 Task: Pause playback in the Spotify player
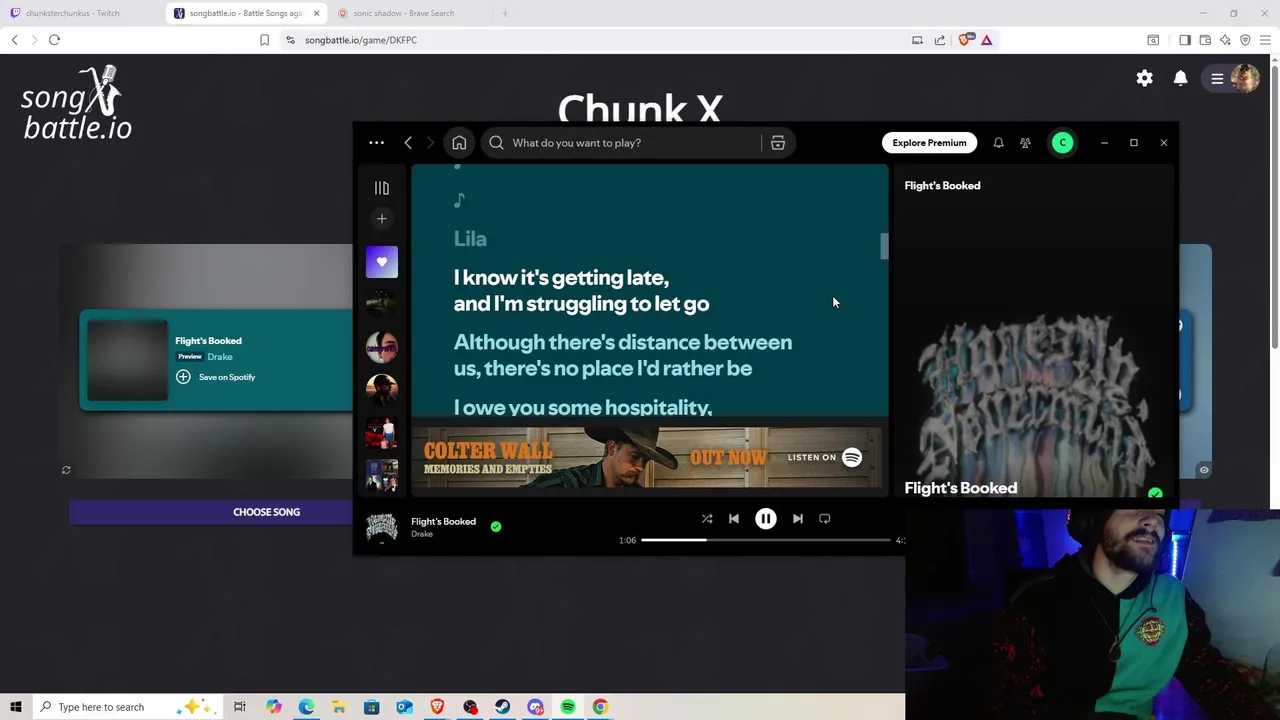pyautogui.click(x=765, y=518)
